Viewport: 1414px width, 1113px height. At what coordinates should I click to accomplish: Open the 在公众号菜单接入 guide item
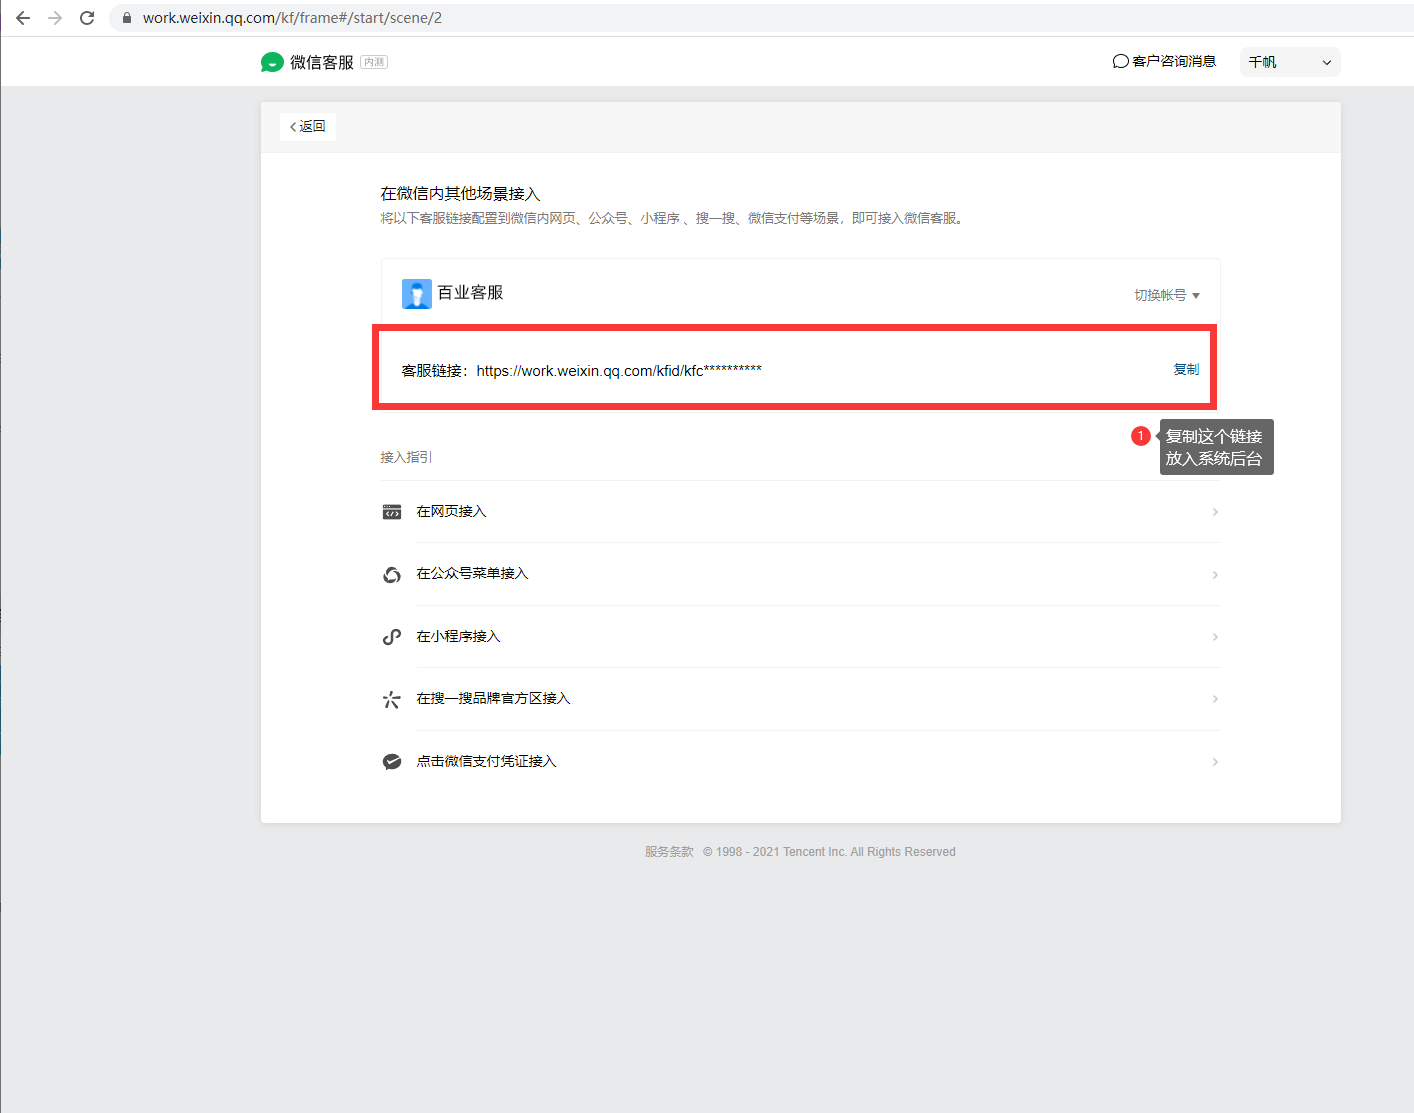click(472, 574)
